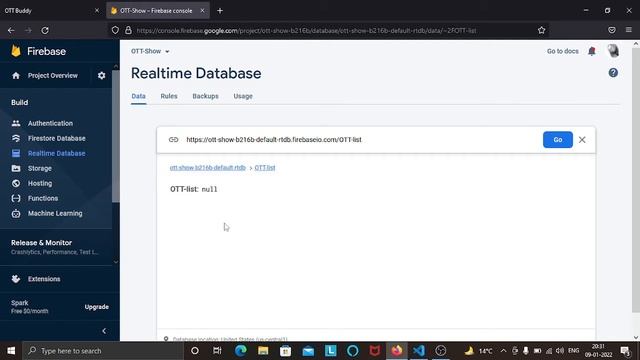Screen dimensions: 640x360
Task: Reload the current page
Action: [45, 31]
